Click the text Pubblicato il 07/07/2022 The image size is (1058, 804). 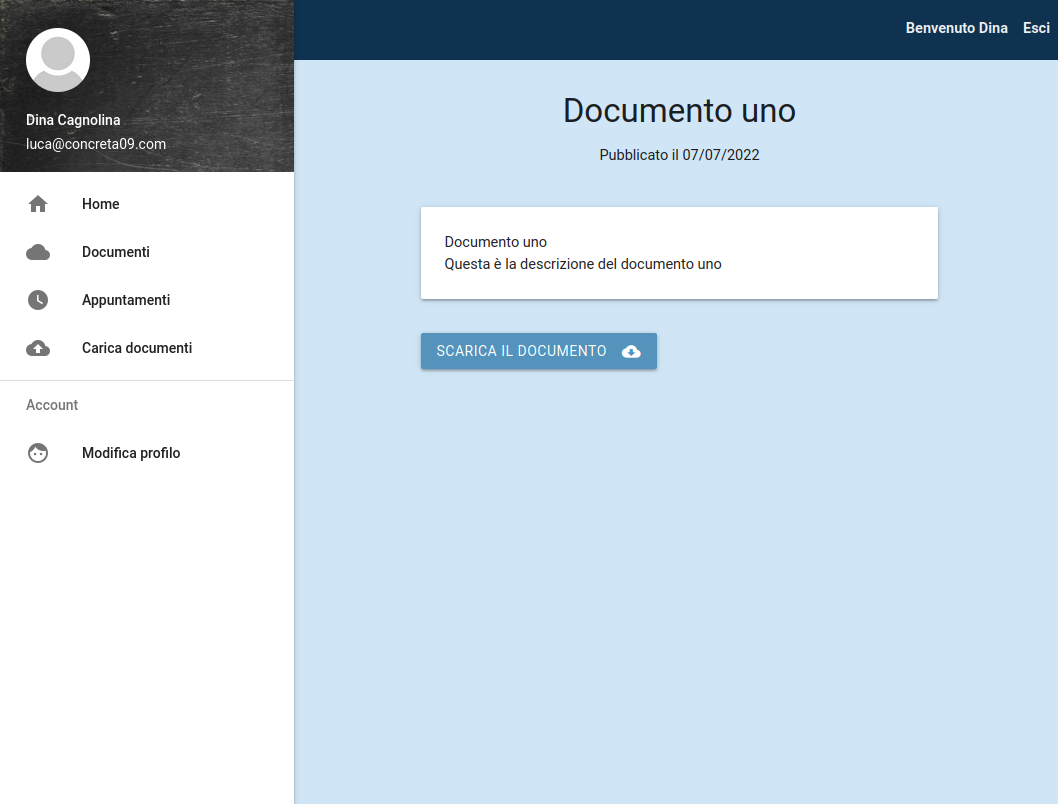pyautogui.click(x=679, y=155)
